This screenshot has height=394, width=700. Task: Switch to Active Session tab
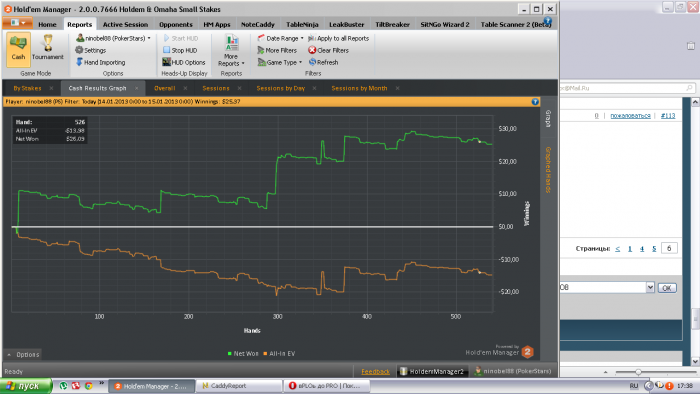click(x=125, y=25)
